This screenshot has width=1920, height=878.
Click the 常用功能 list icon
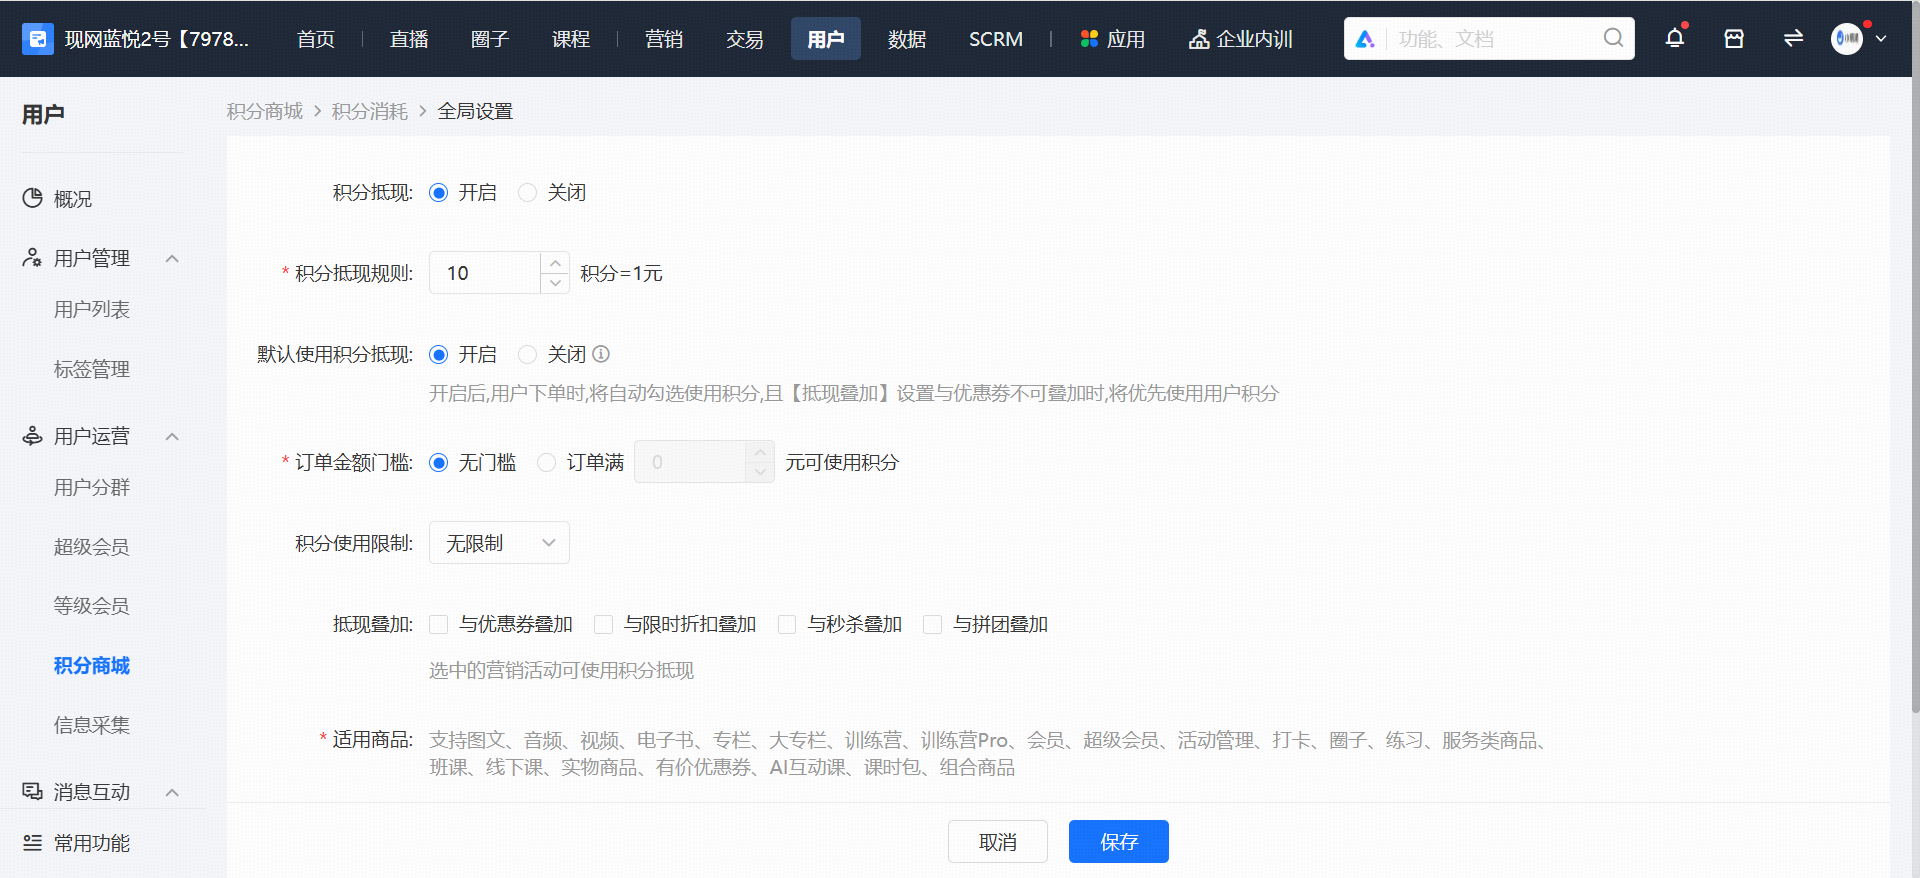(x=33, y=843)
